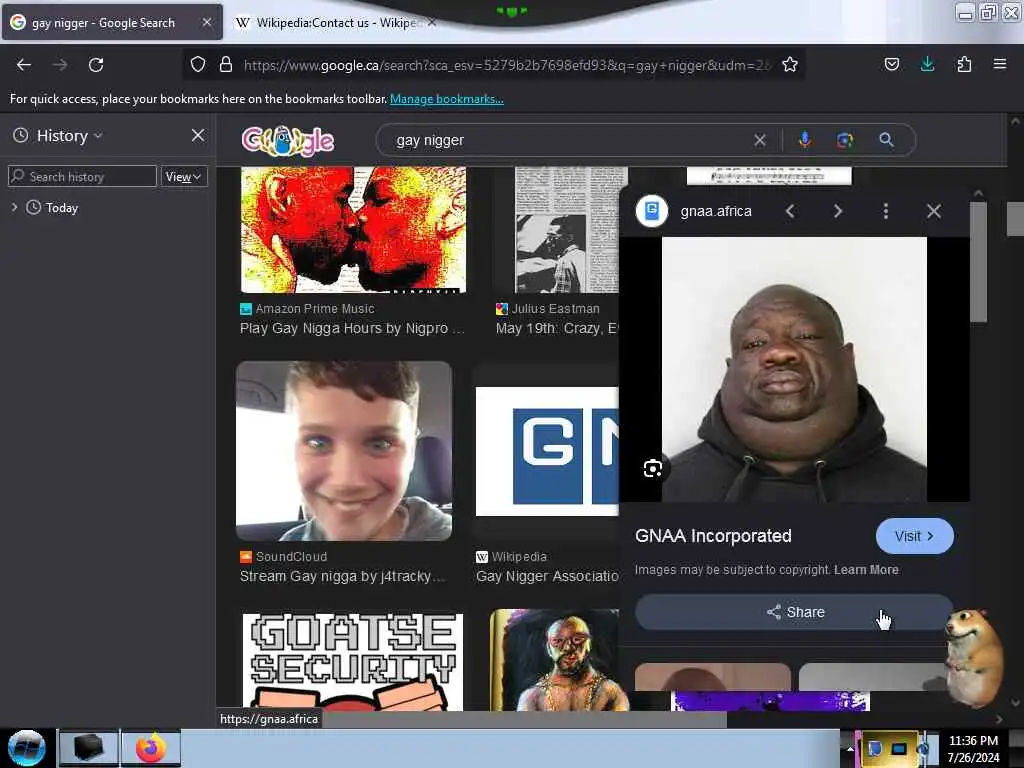Screen dimensions: 1024x768
Task: Open the smiling boy thumbnail
Action: click(344, 451)
